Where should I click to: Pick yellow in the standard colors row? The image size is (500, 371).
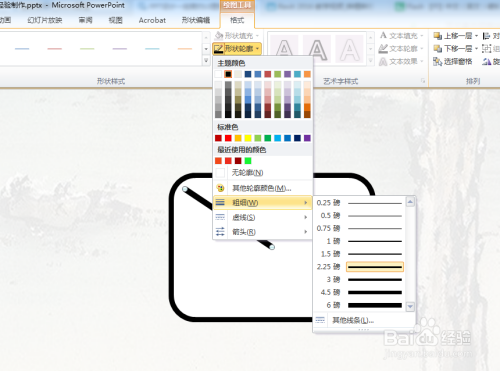pos(248,138)
